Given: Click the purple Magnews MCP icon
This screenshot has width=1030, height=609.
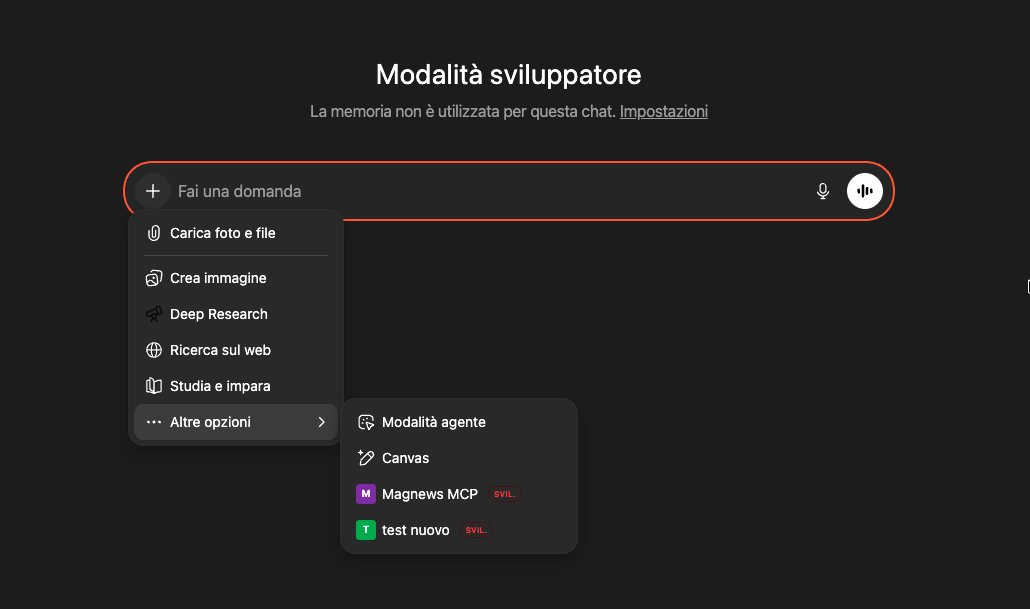Looking at the screenshot, I should point(366,494).
